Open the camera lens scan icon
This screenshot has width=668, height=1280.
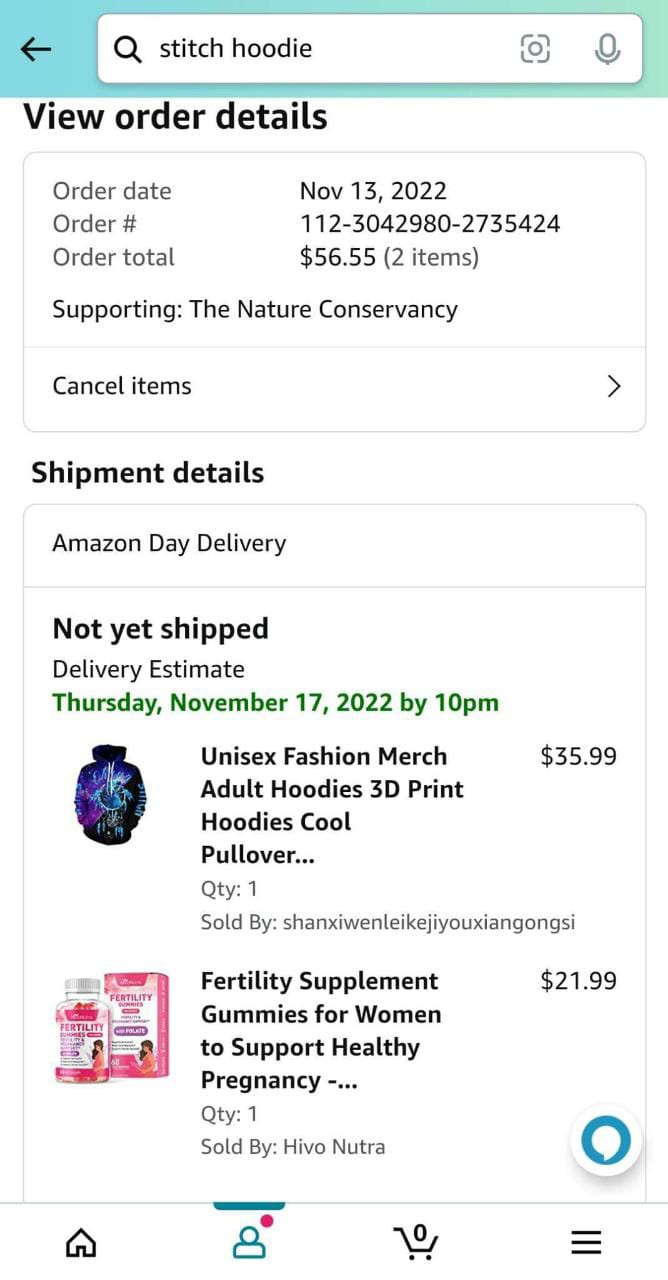pos(536,48)
